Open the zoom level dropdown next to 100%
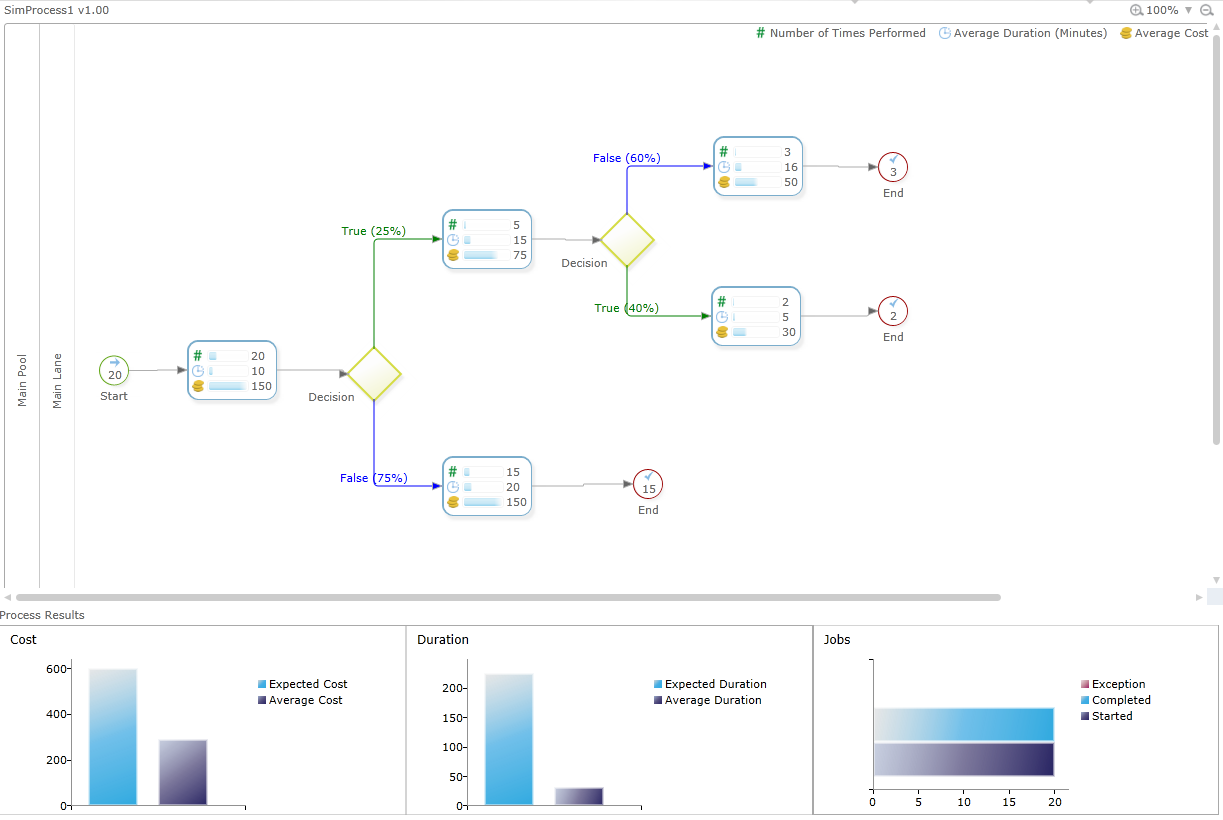This screenshot has width=1223, height=820. [1189, 10]
